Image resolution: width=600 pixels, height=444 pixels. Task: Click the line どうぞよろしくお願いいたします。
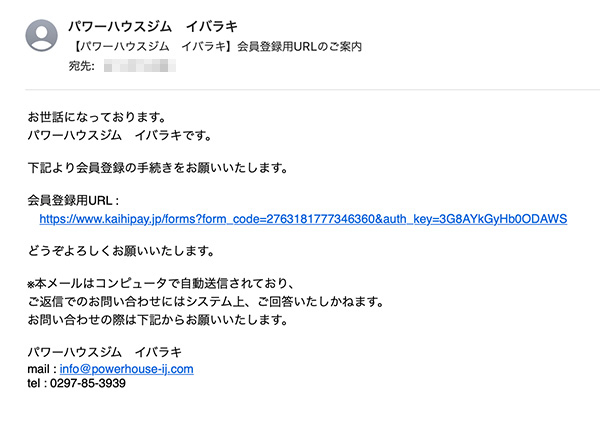coord(121,251)
